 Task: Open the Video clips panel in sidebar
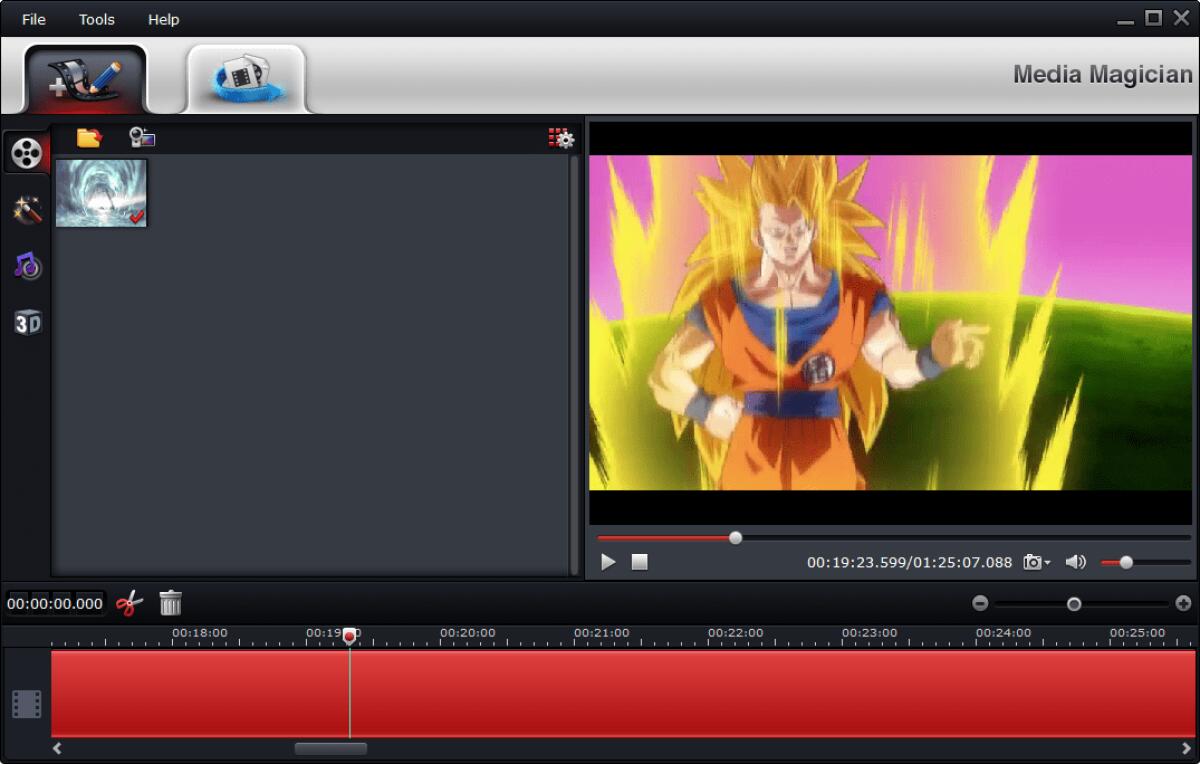pyautogui.click(x=27, y=152)
